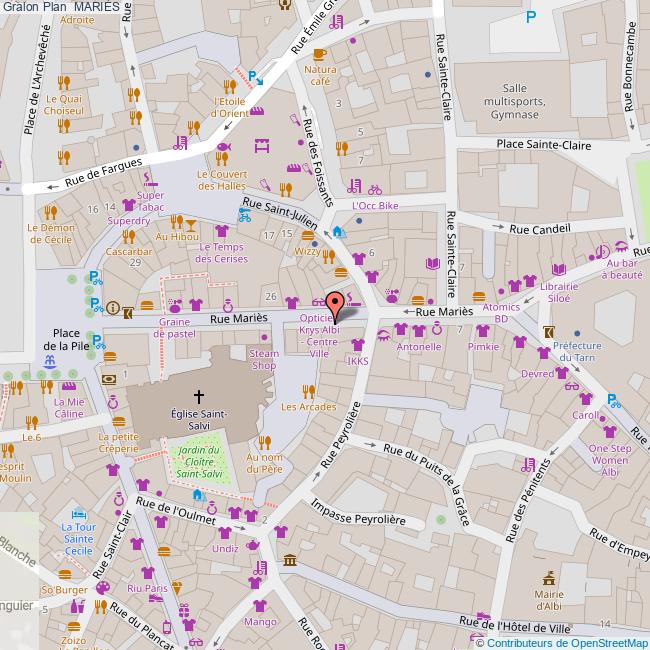The image size is (650, 650).
Task: Click the Super Tabac smoking icon
Action: pyautogui.click(x=149, y=180)
